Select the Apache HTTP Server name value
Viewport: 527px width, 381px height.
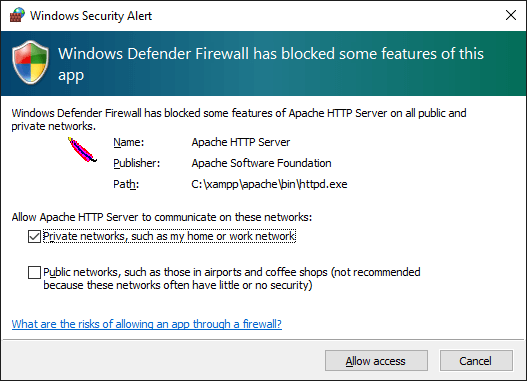click(x=241, y=142)
